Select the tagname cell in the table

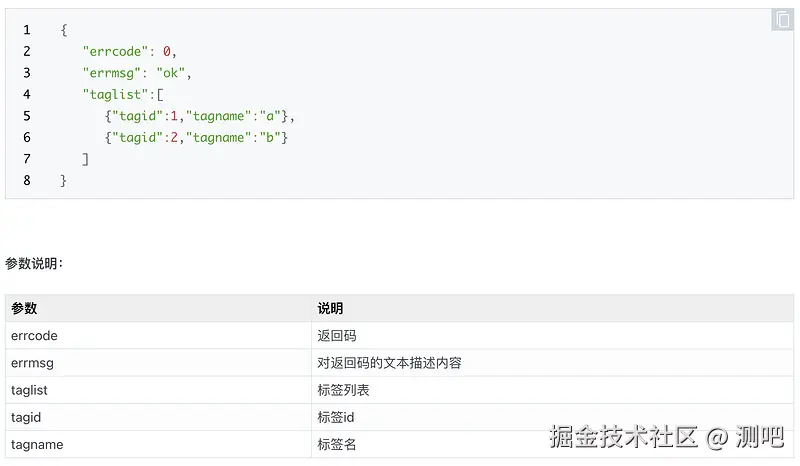[37, 444]
